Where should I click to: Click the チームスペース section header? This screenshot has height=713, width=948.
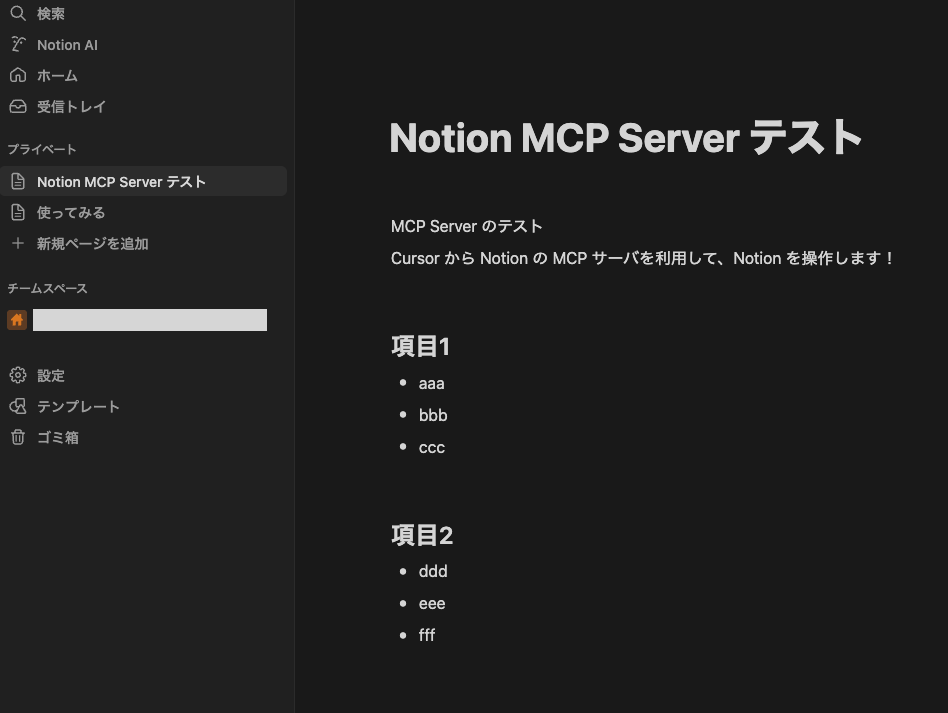pyautogui.click(x=47, y=288)
